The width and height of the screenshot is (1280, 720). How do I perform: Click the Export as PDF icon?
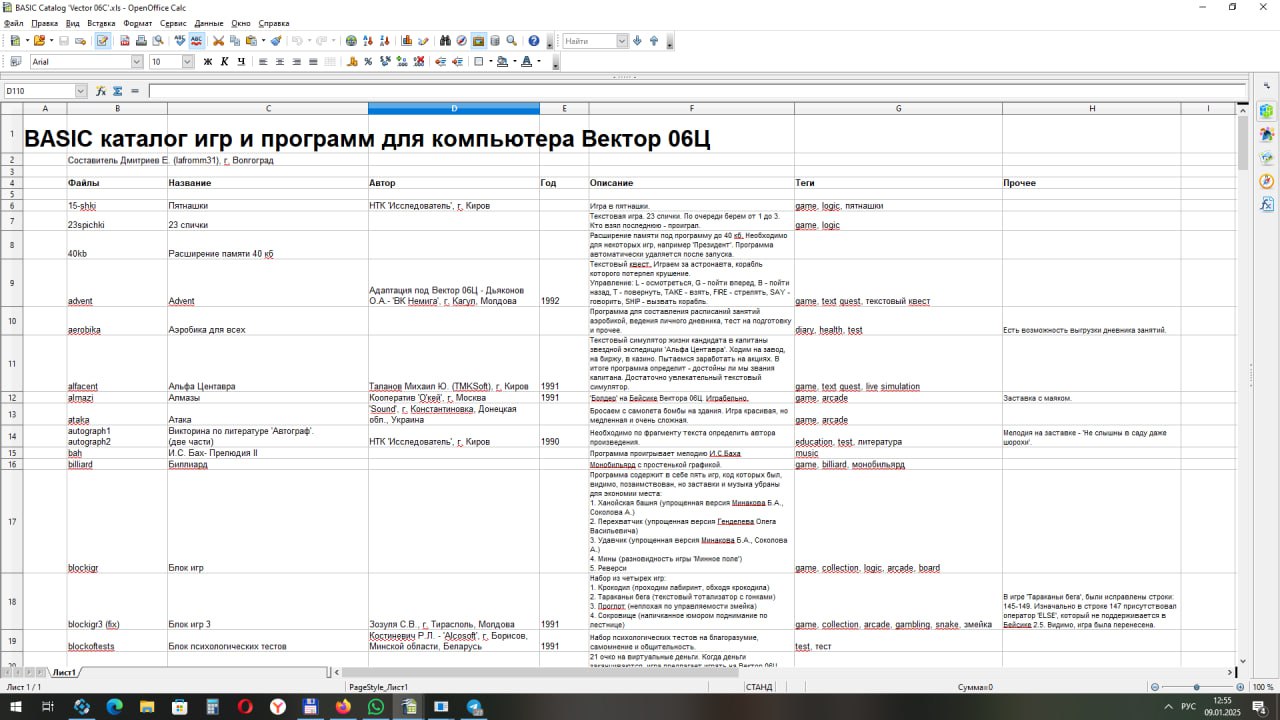125,41
